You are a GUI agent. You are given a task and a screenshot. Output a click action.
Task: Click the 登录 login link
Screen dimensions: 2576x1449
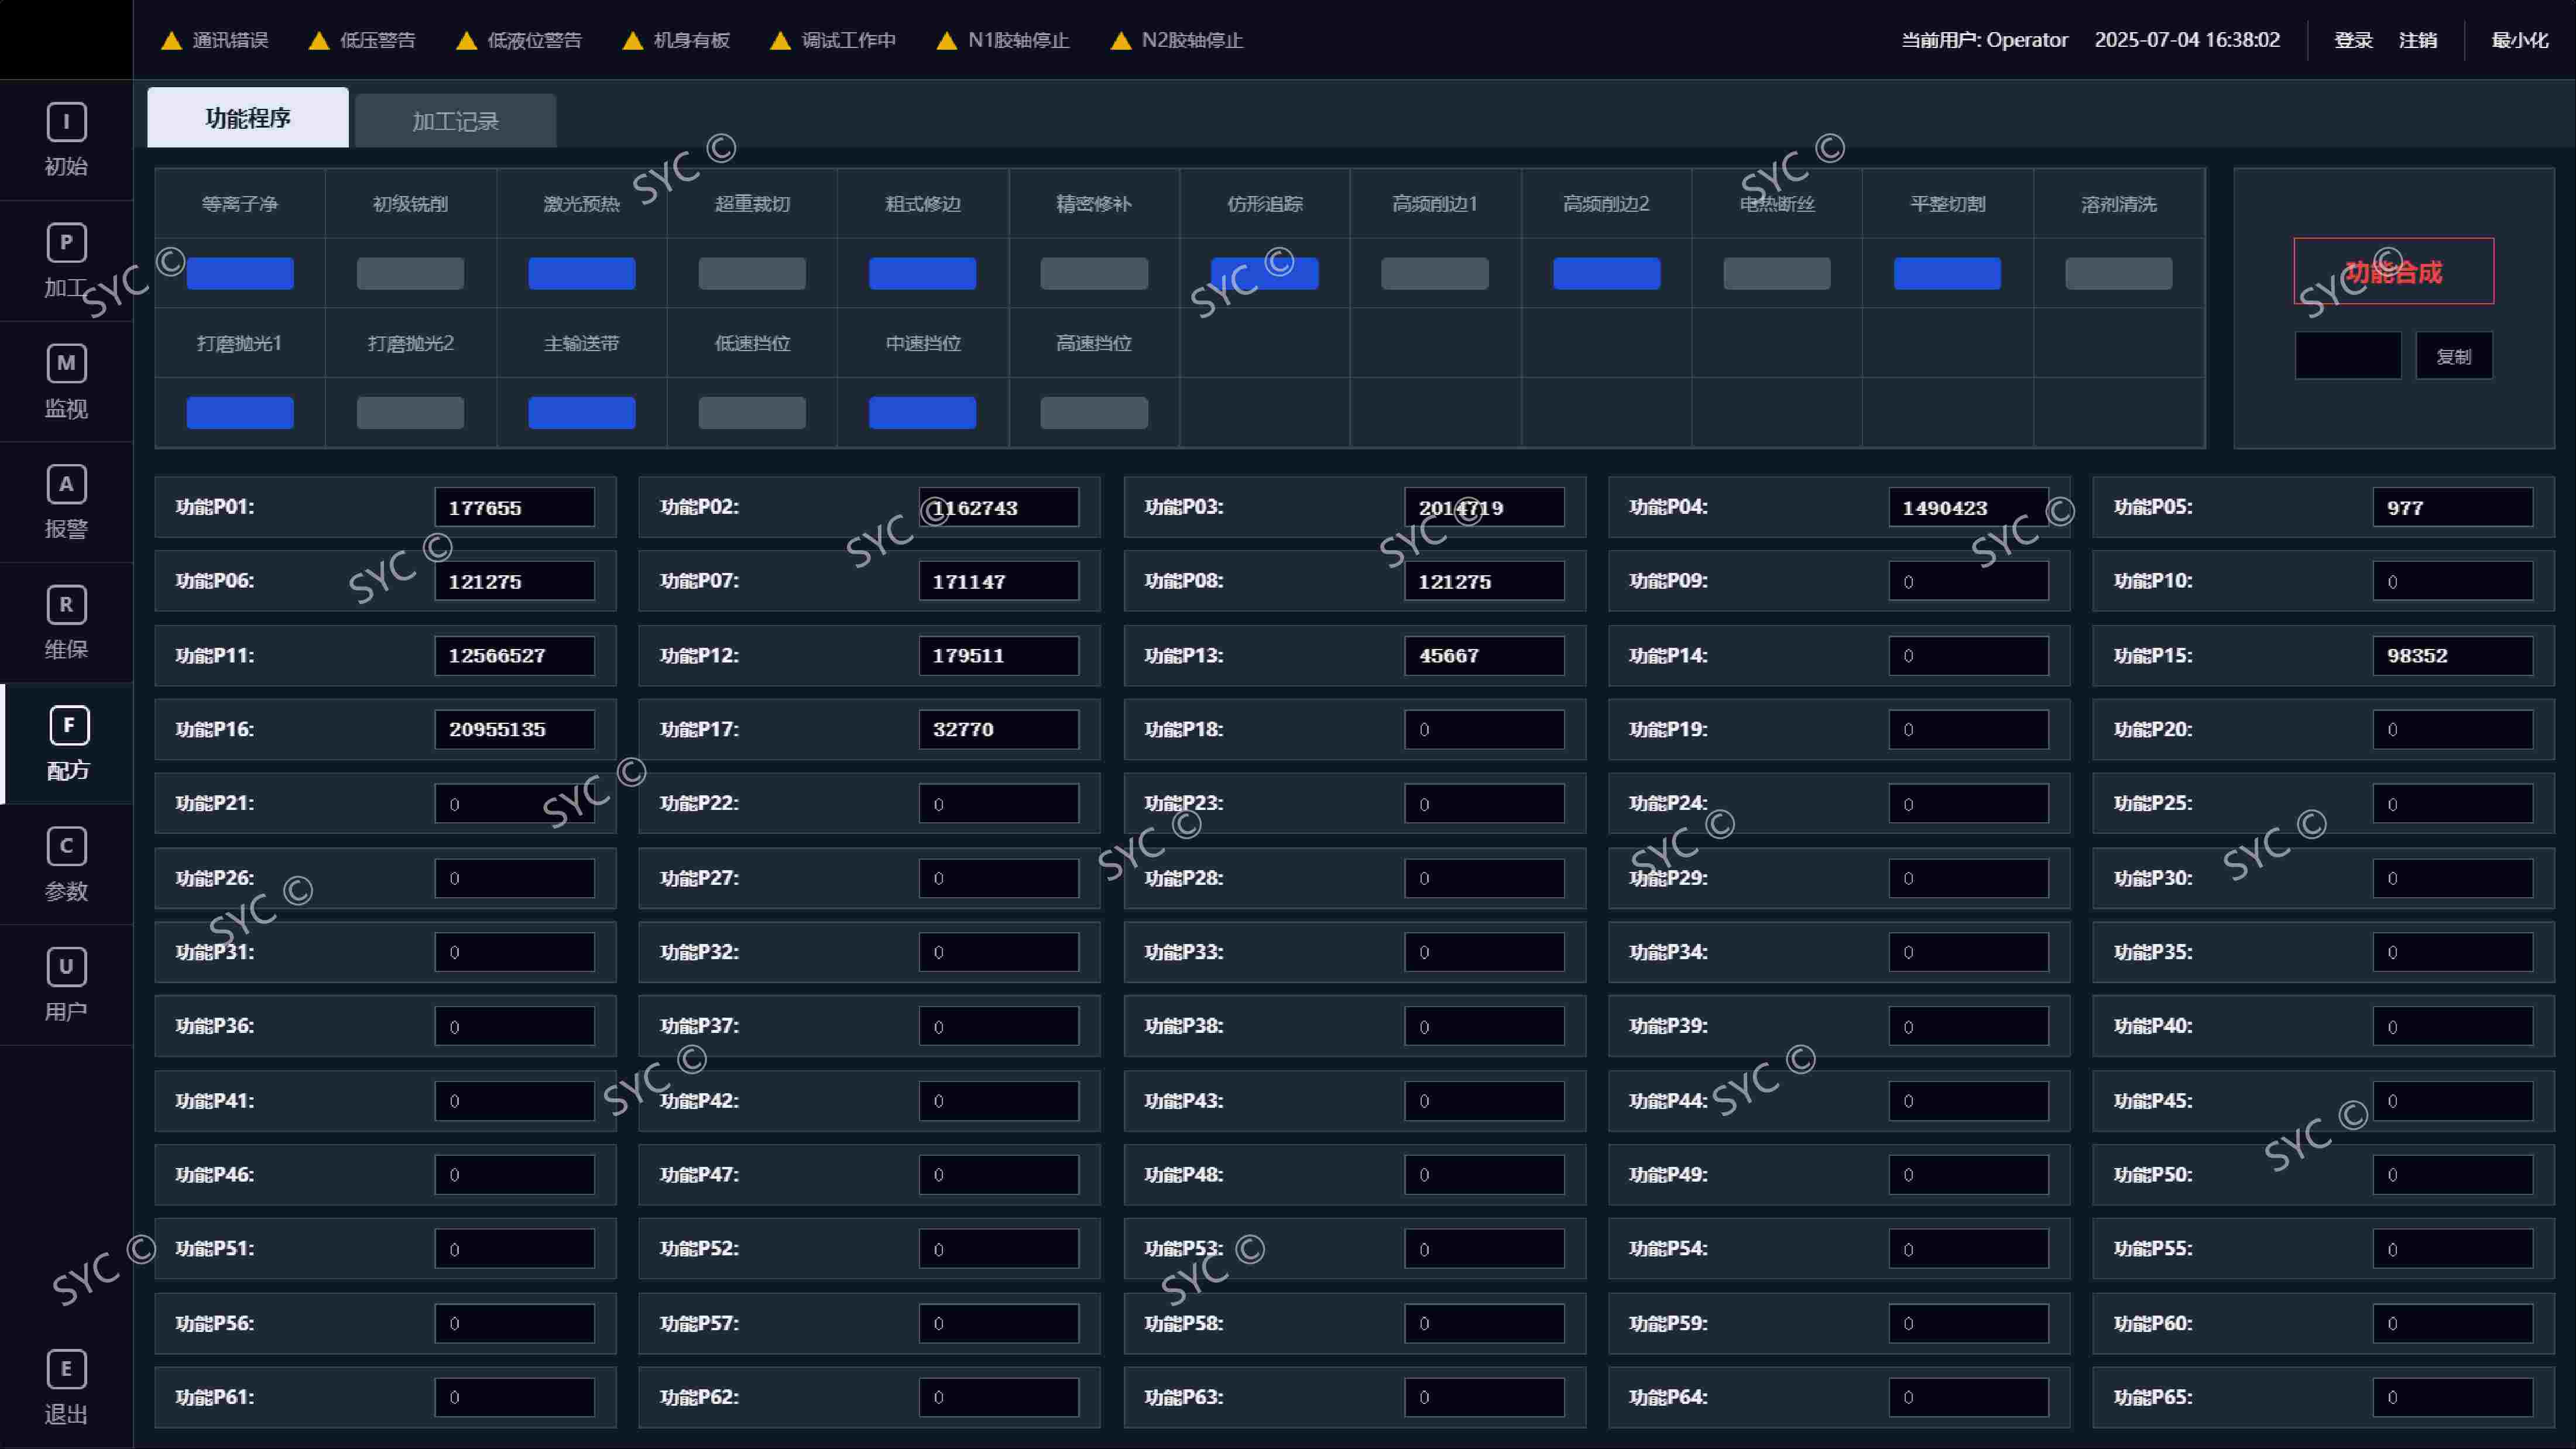[x=2353, y=40]
